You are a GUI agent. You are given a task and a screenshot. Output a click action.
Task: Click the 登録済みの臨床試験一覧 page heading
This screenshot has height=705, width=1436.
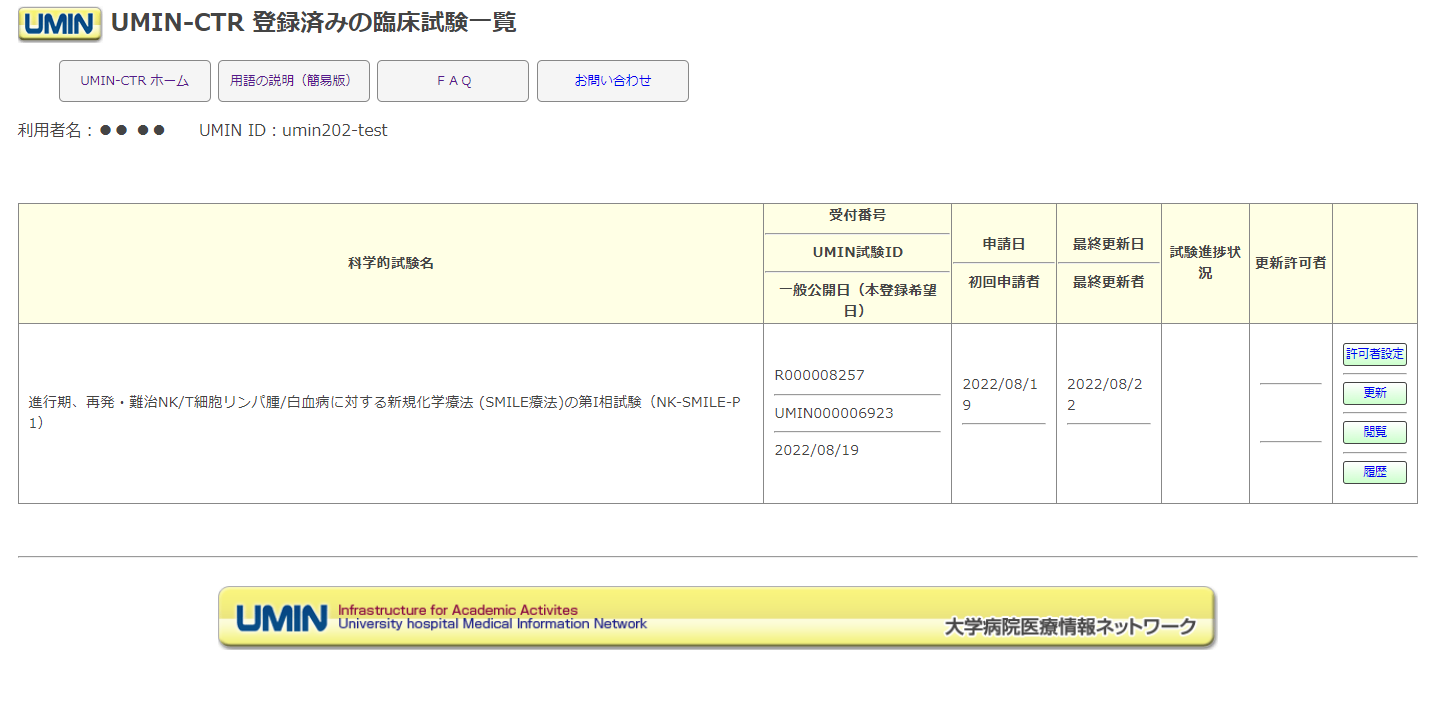click(x=384, y=23)
